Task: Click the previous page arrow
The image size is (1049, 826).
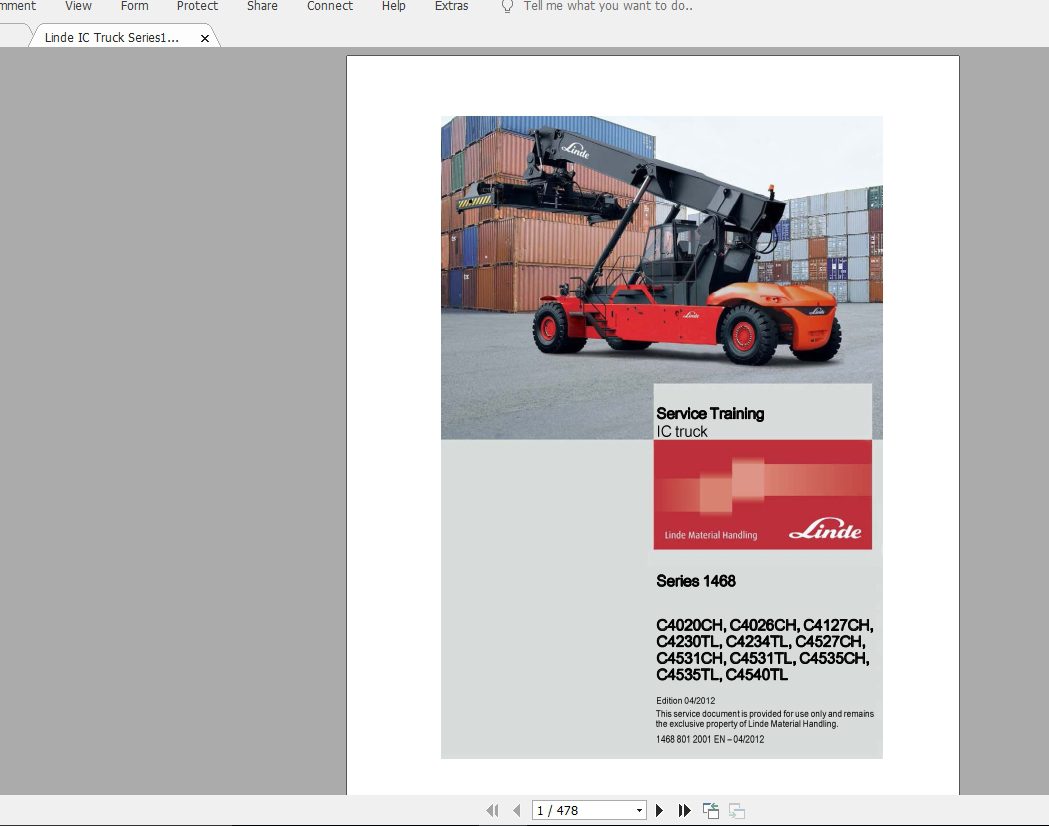Action: coord(516,810)
